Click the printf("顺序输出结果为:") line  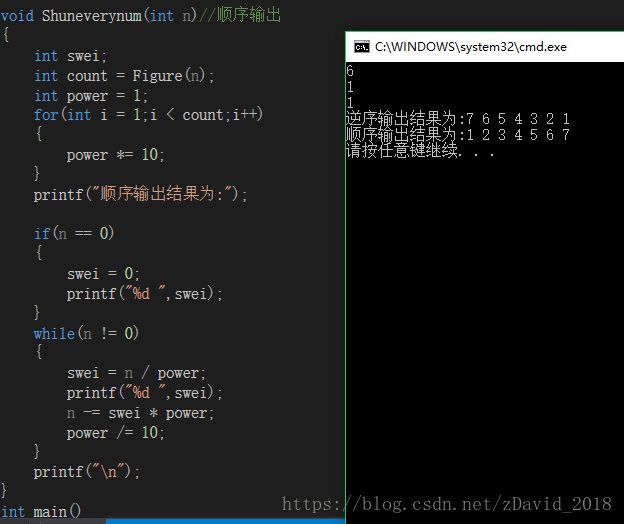(140, 194)
